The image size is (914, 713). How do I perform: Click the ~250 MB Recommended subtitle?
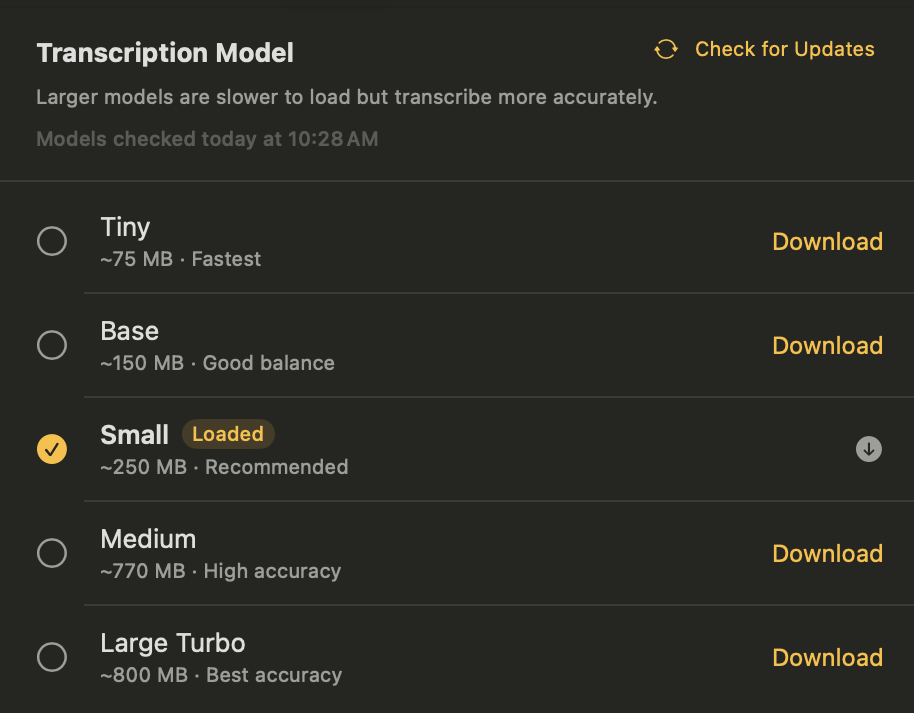[224, 467]
